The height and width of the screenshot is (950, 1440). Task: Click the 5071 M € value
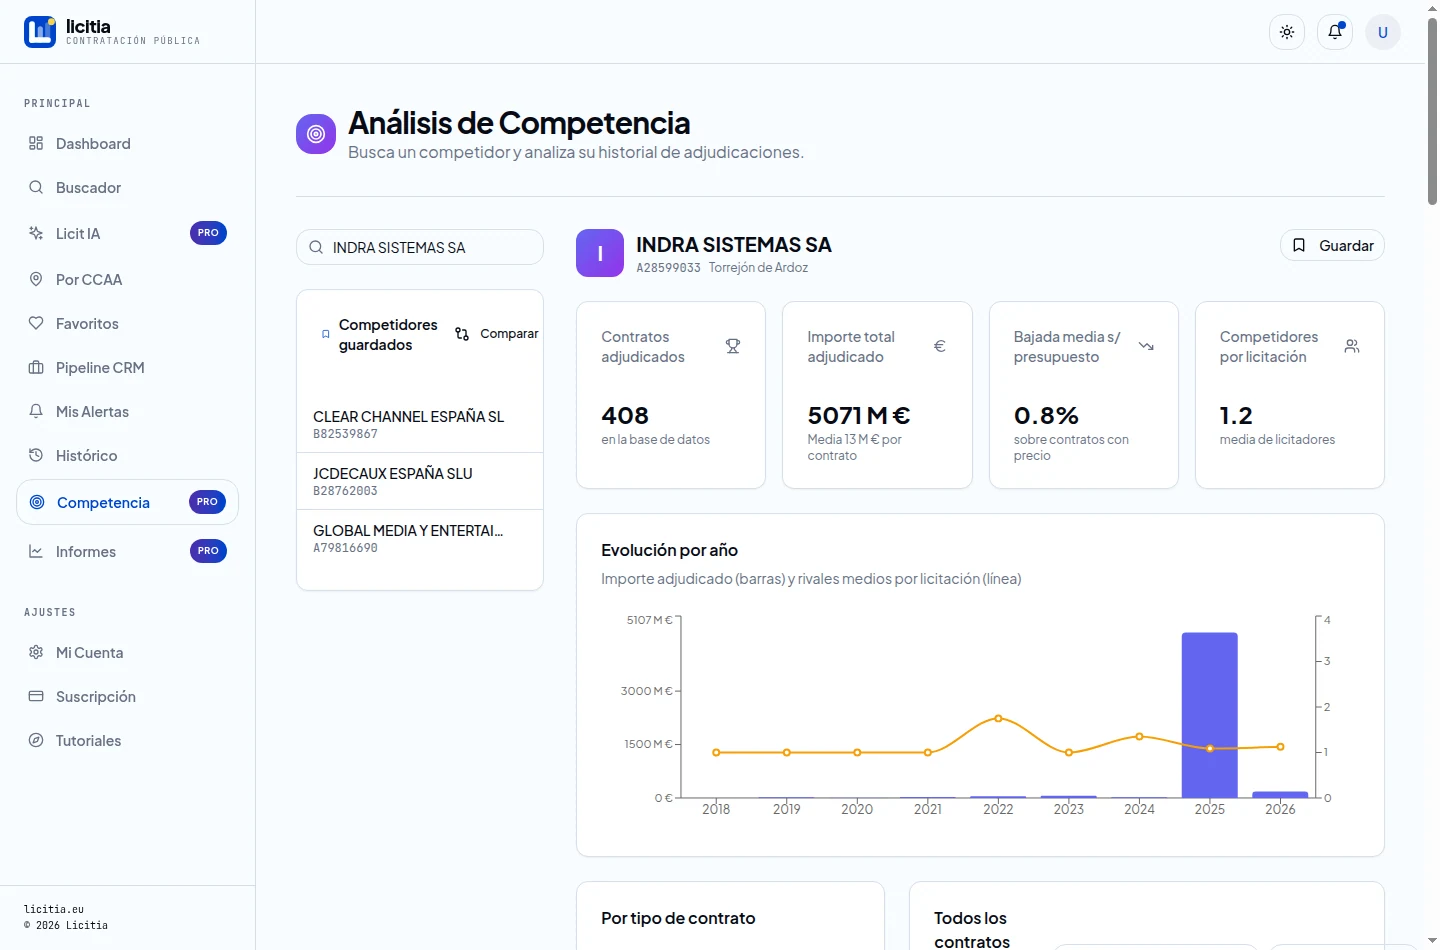tap(859, 415)
